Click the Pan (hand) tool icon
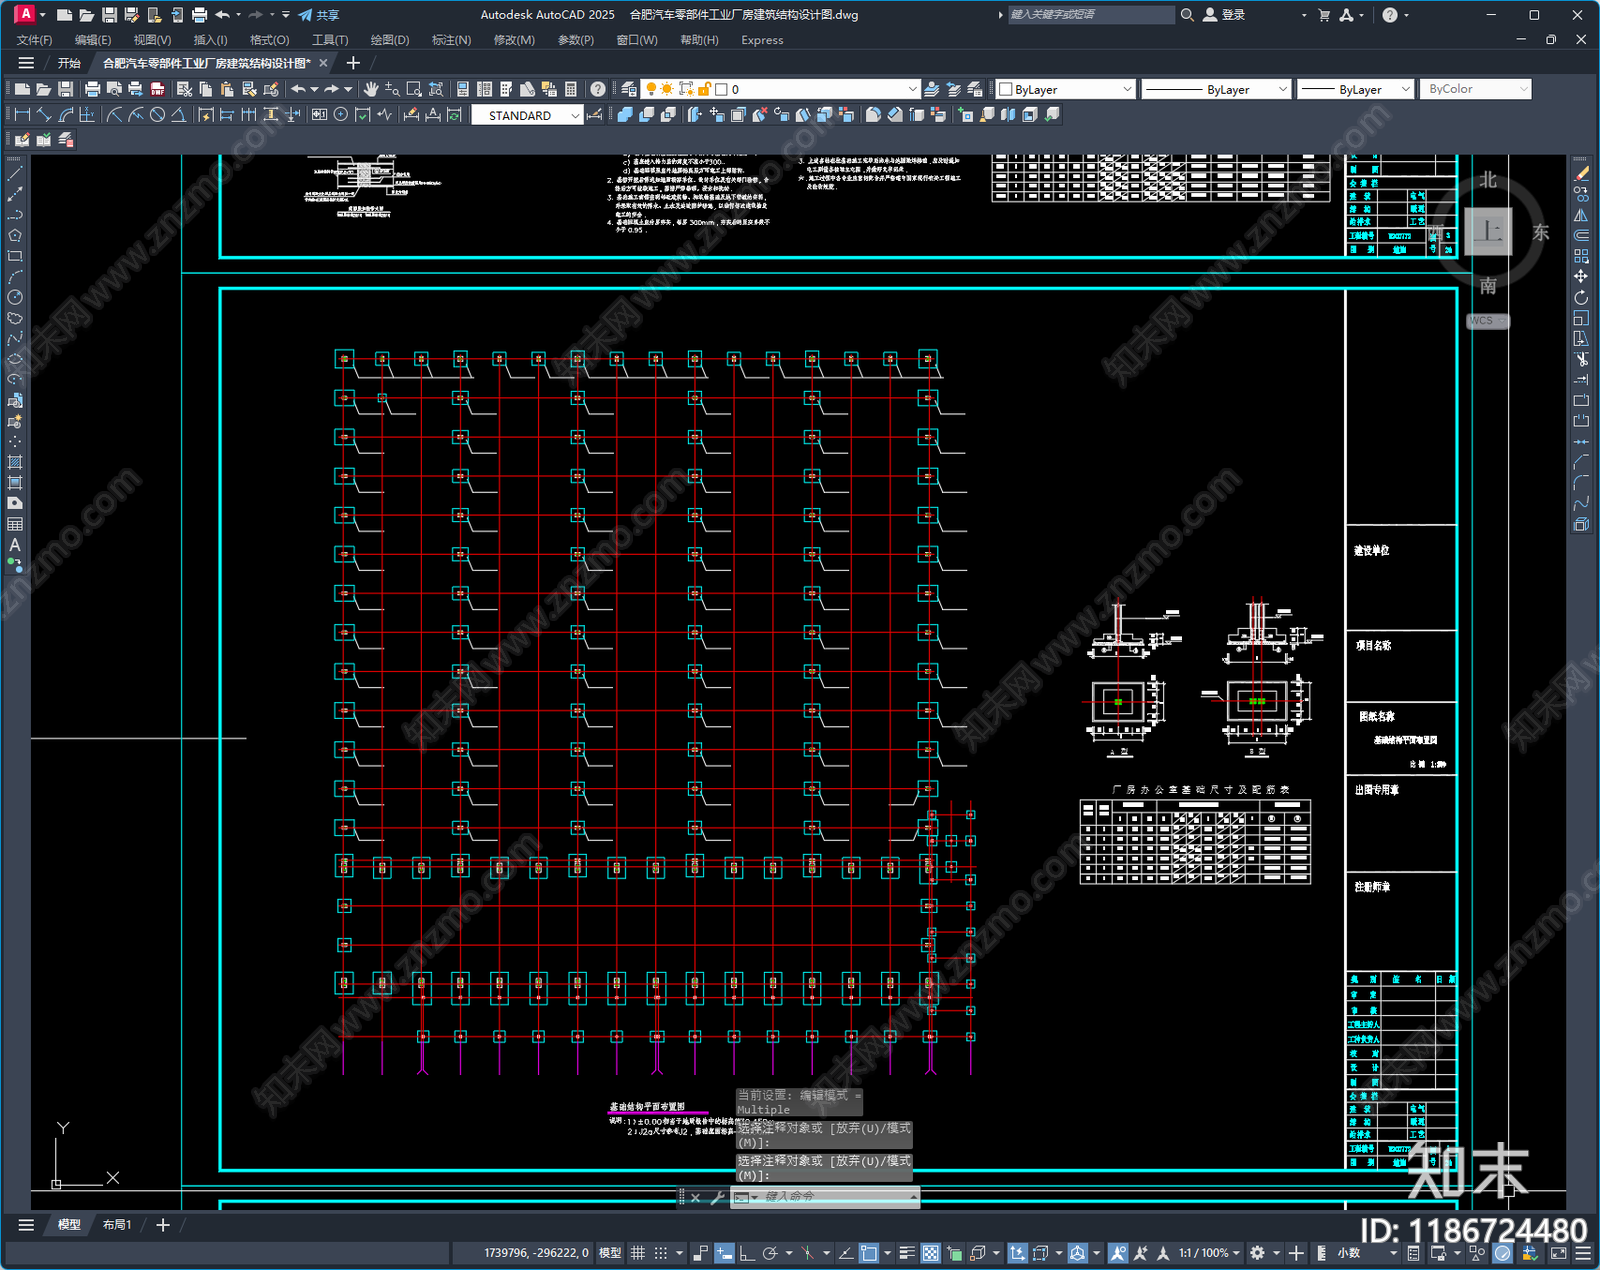This screenshot has width=1600, height=1270. (371, 89)
